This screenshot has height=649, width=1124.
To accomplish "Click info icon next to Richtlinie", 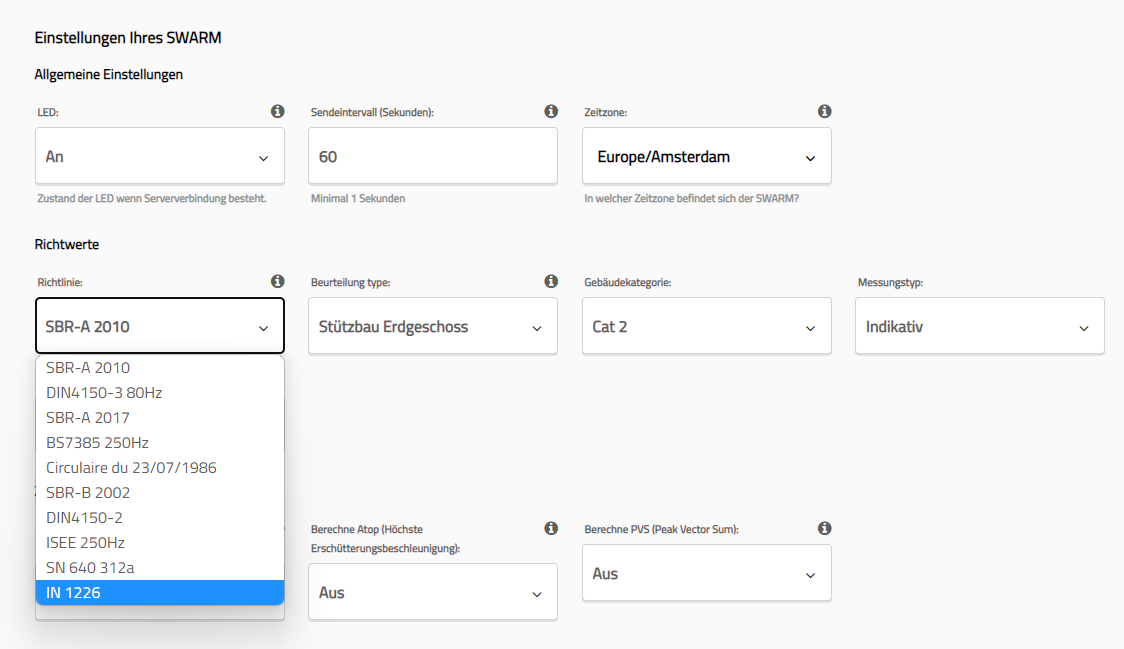I will coord(278,282).
